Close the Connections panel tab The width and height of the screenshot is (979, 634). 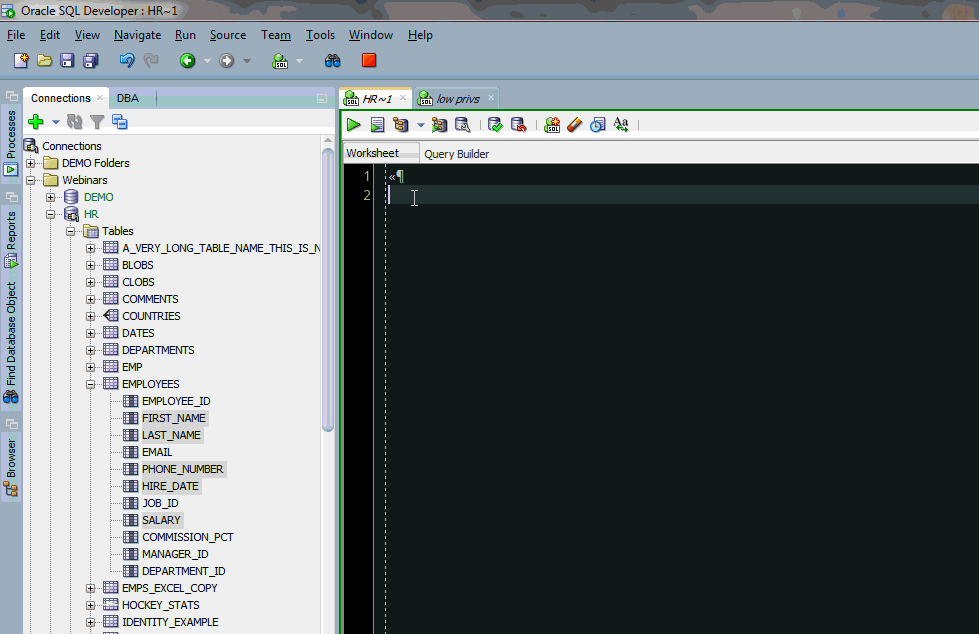pyautogui.click(x=100, y=97)
